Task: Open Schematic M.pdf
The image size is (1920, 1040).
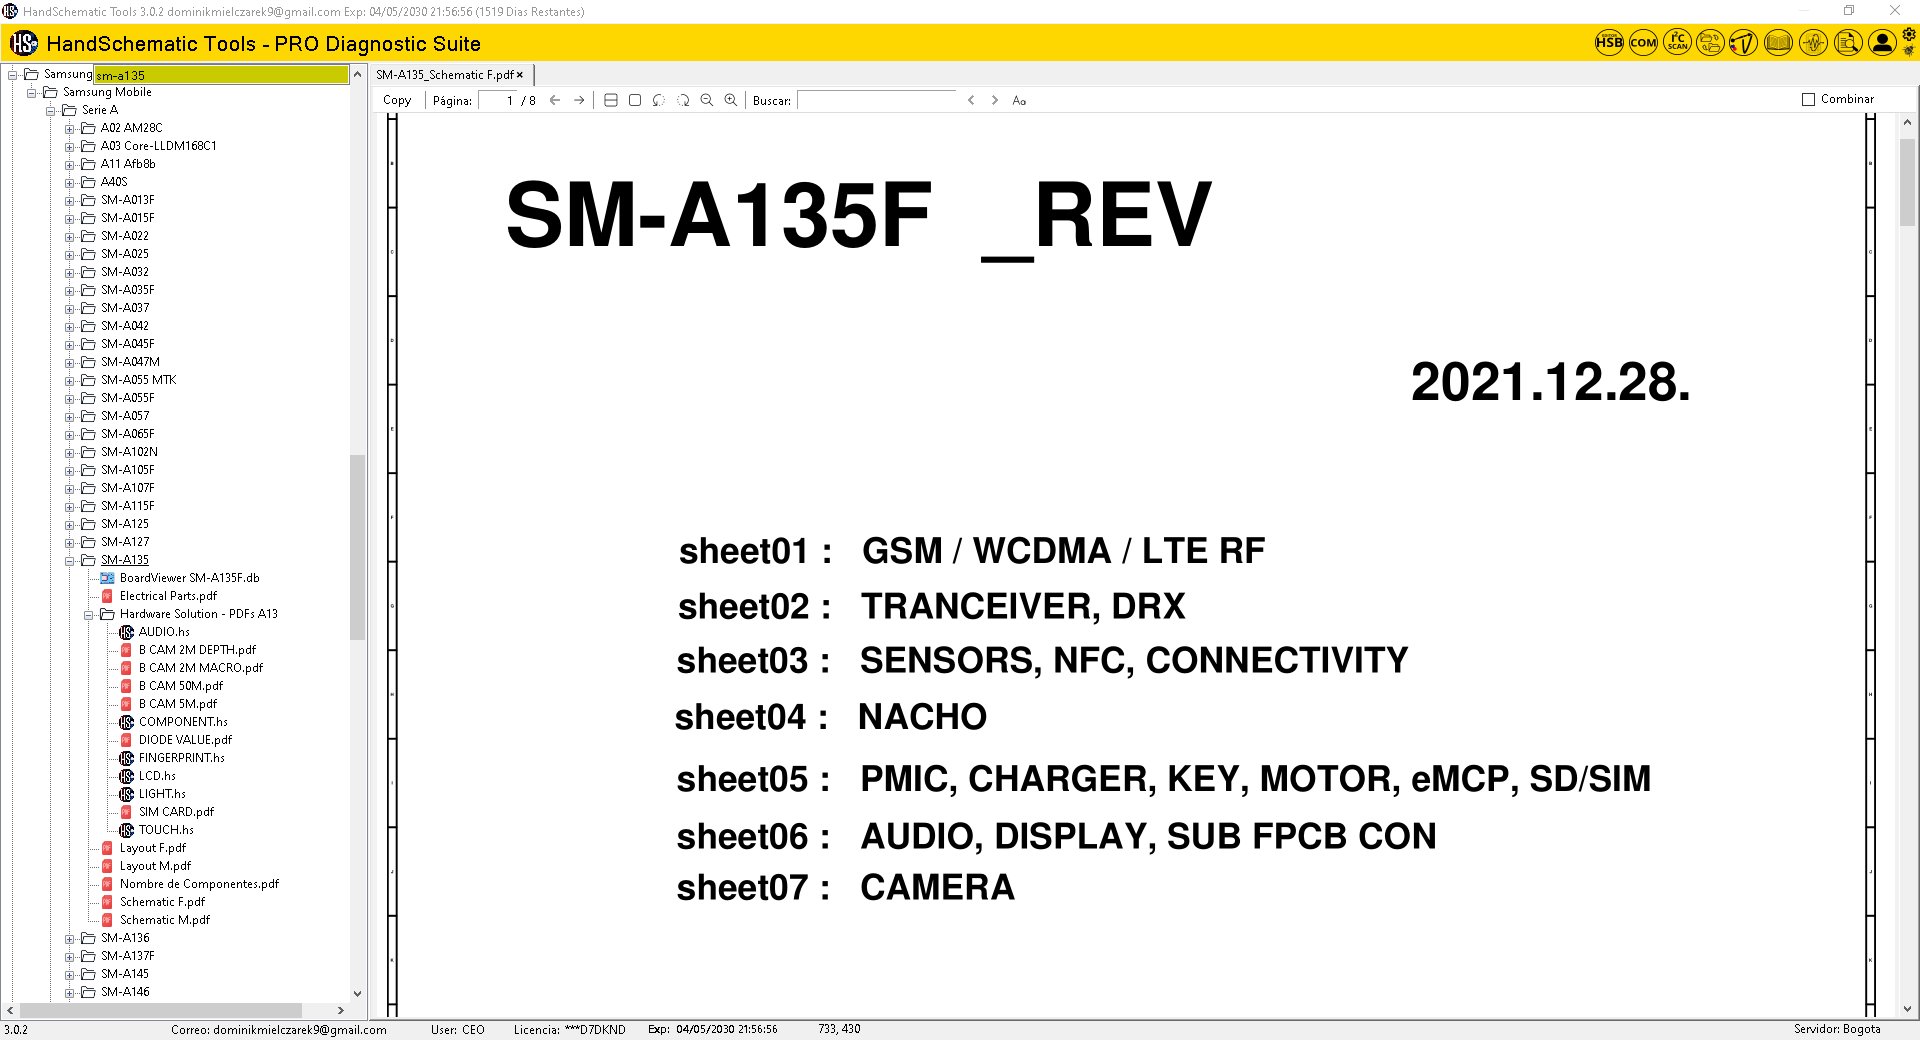Action: click(x=165, y=920)
